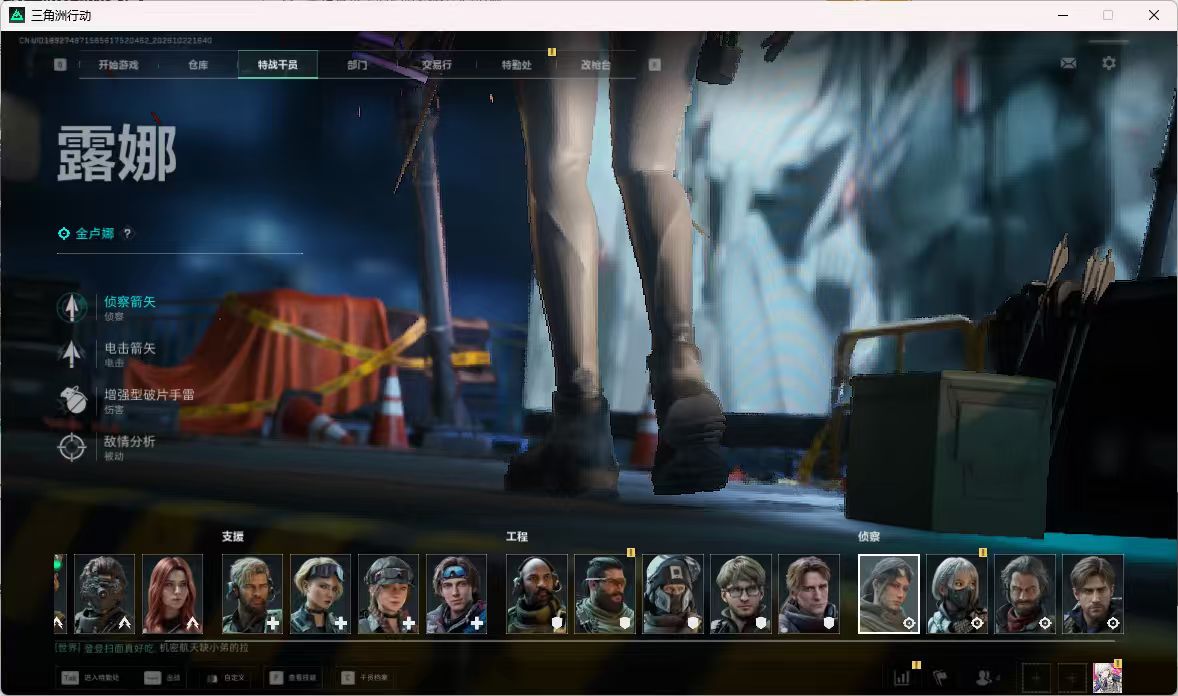Select the 侦察箭矢 skill icon

[x=71, y=307]
